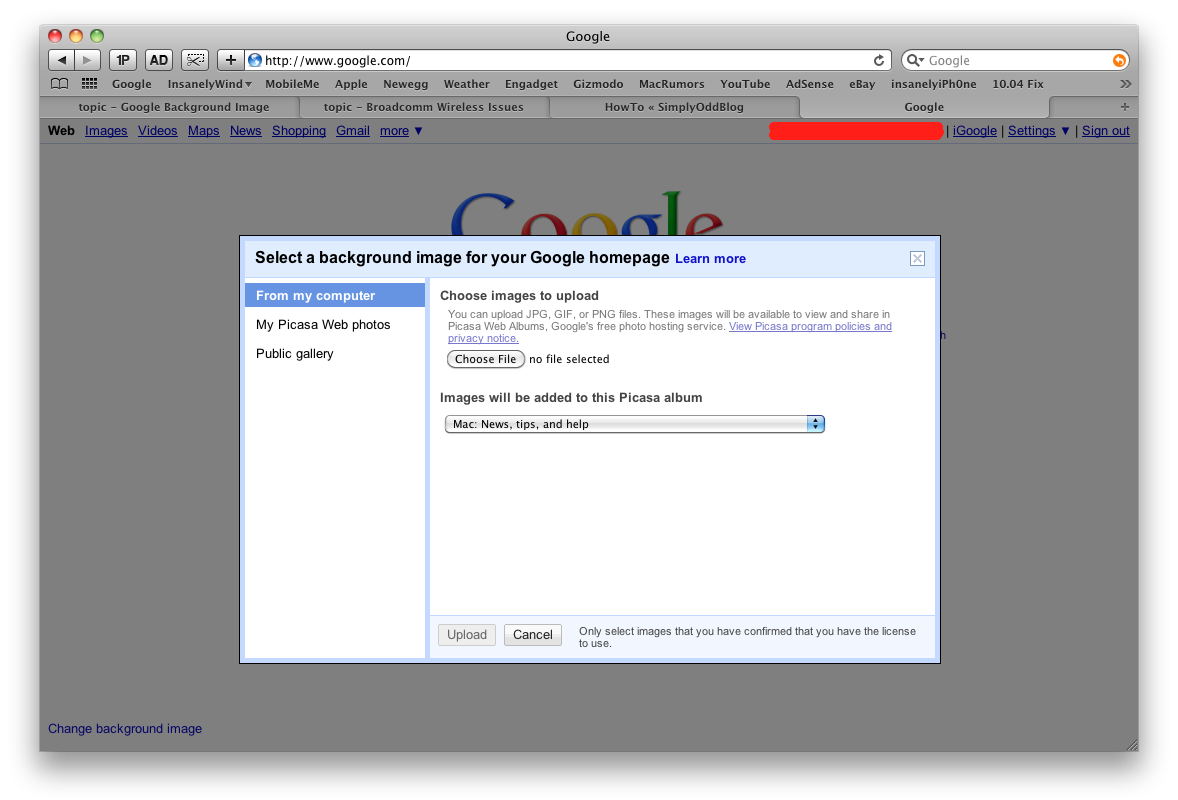
Task: Select the Google tab
Action: [x=924, y=107]
